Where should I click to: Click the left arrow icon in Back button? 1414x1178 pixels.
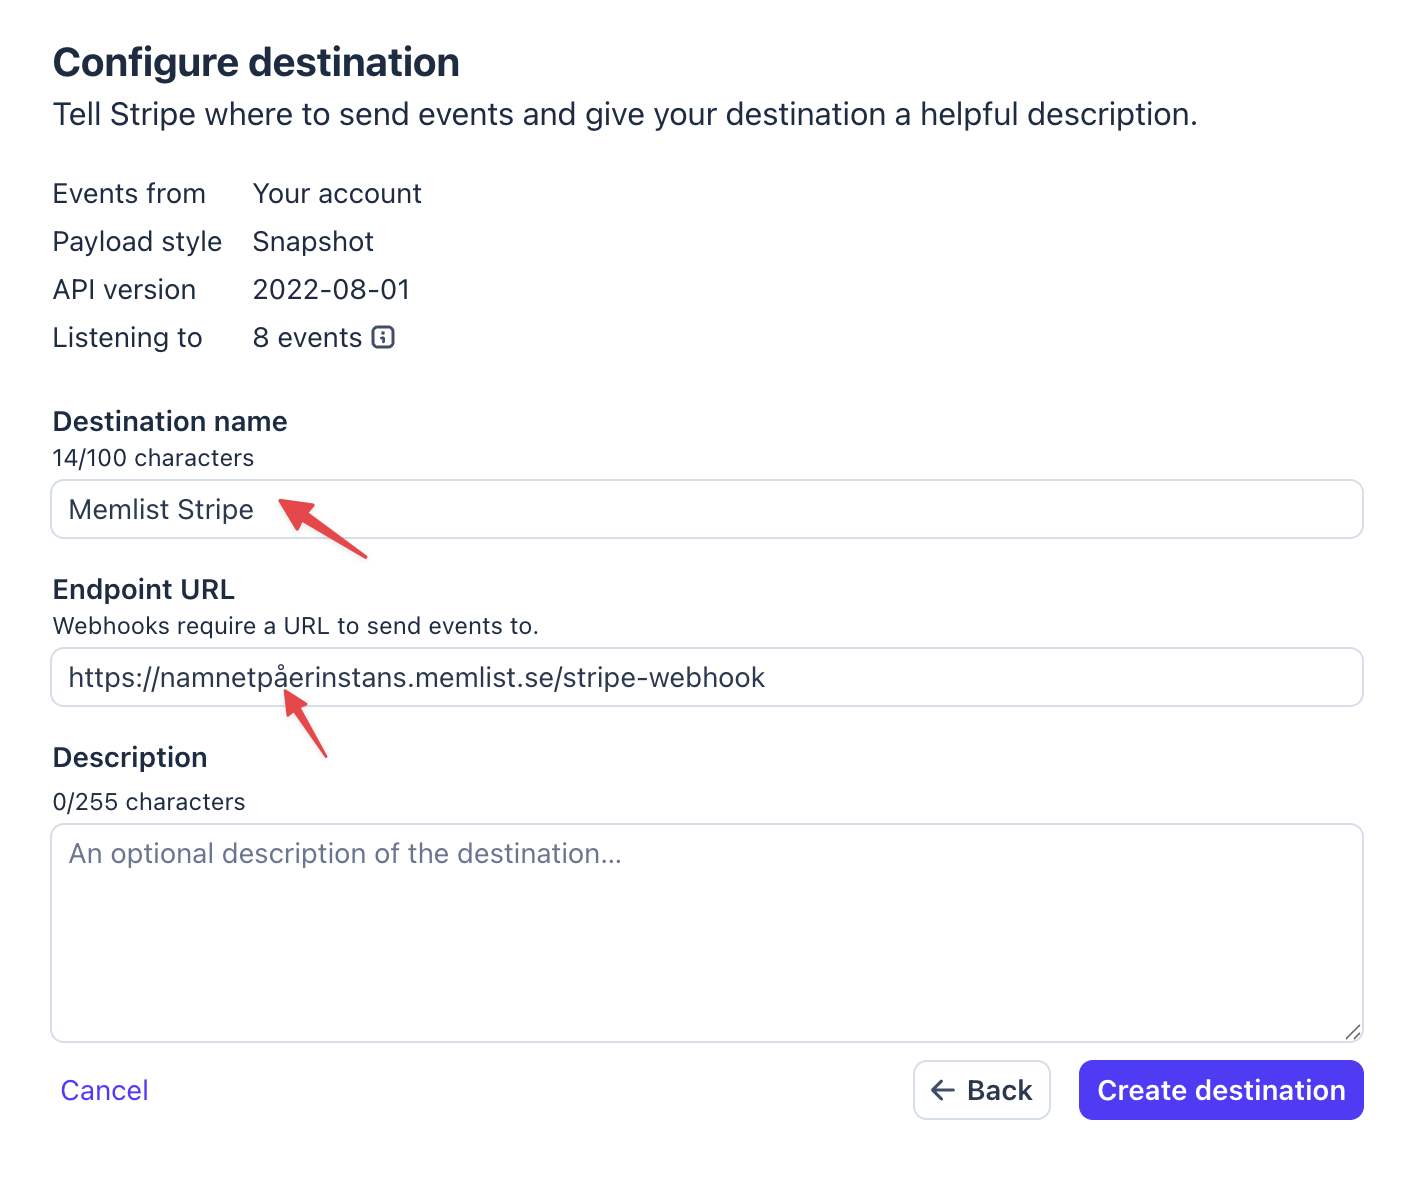pos(942,1090)
